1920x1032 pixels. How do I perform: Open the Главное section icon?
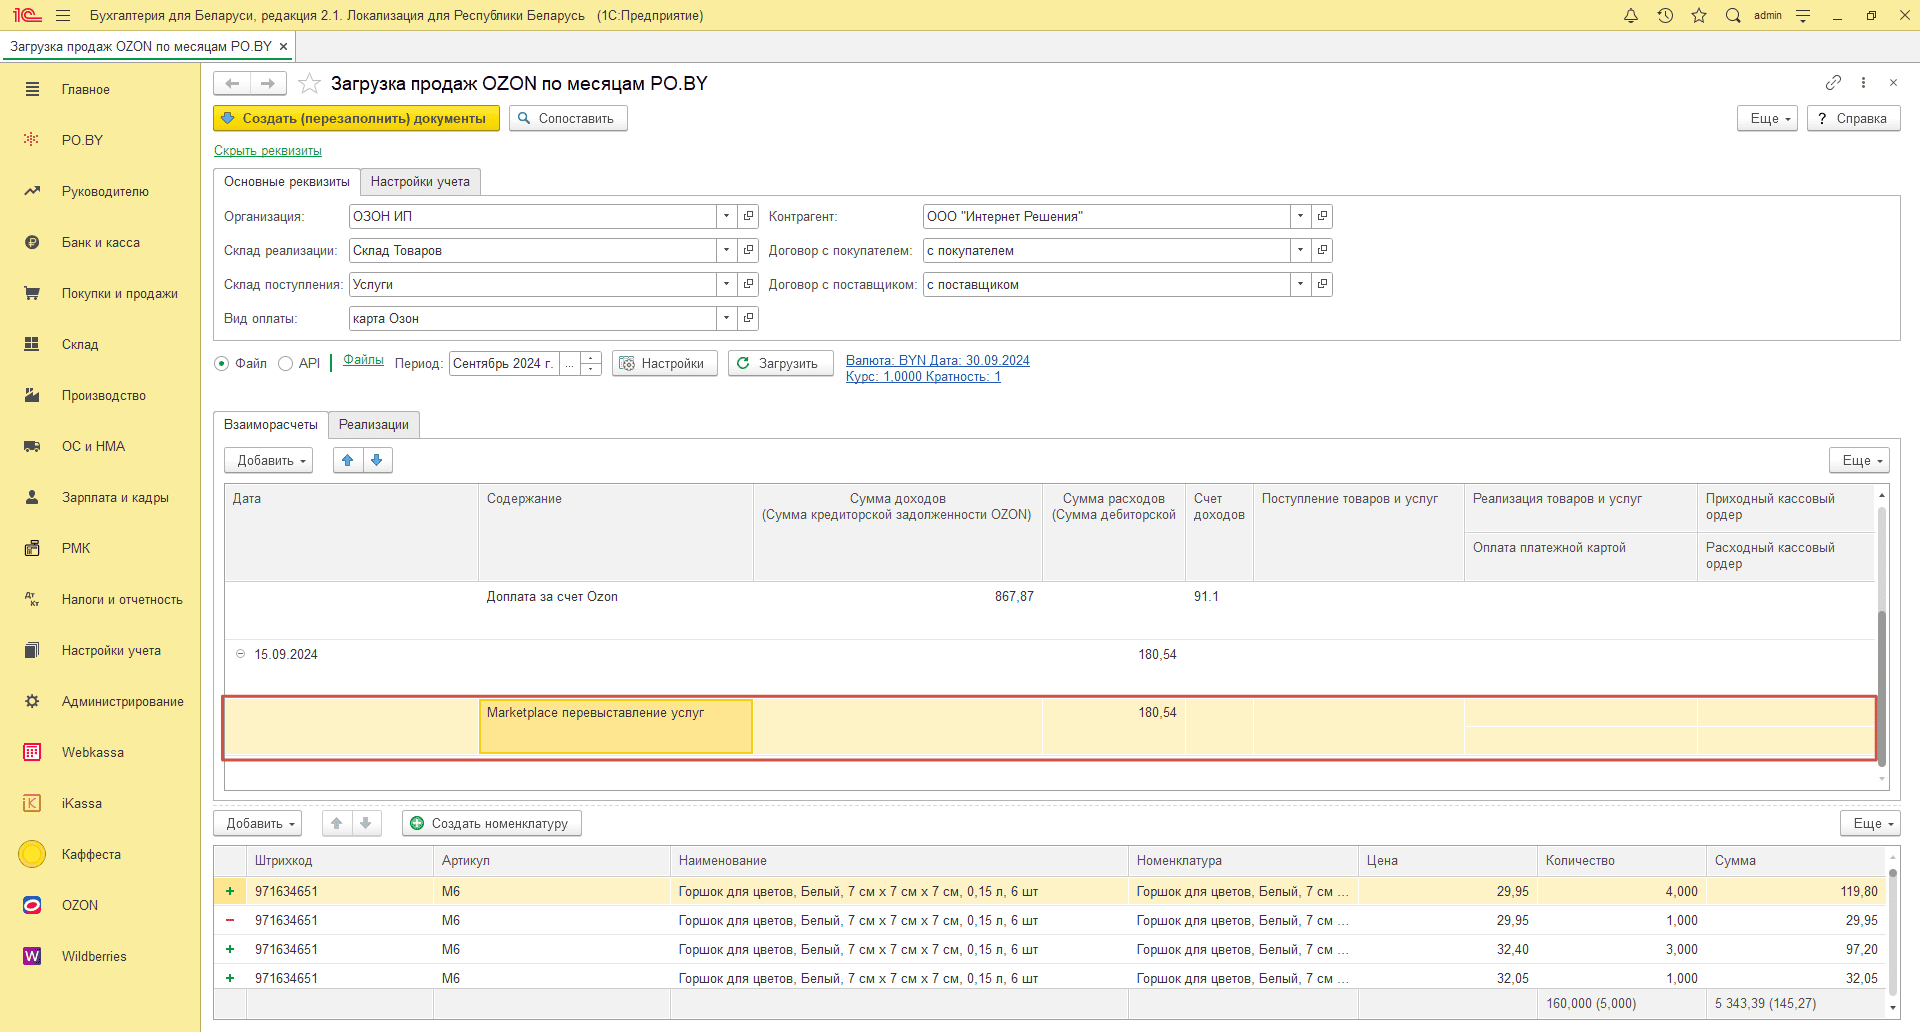(32, 89)
